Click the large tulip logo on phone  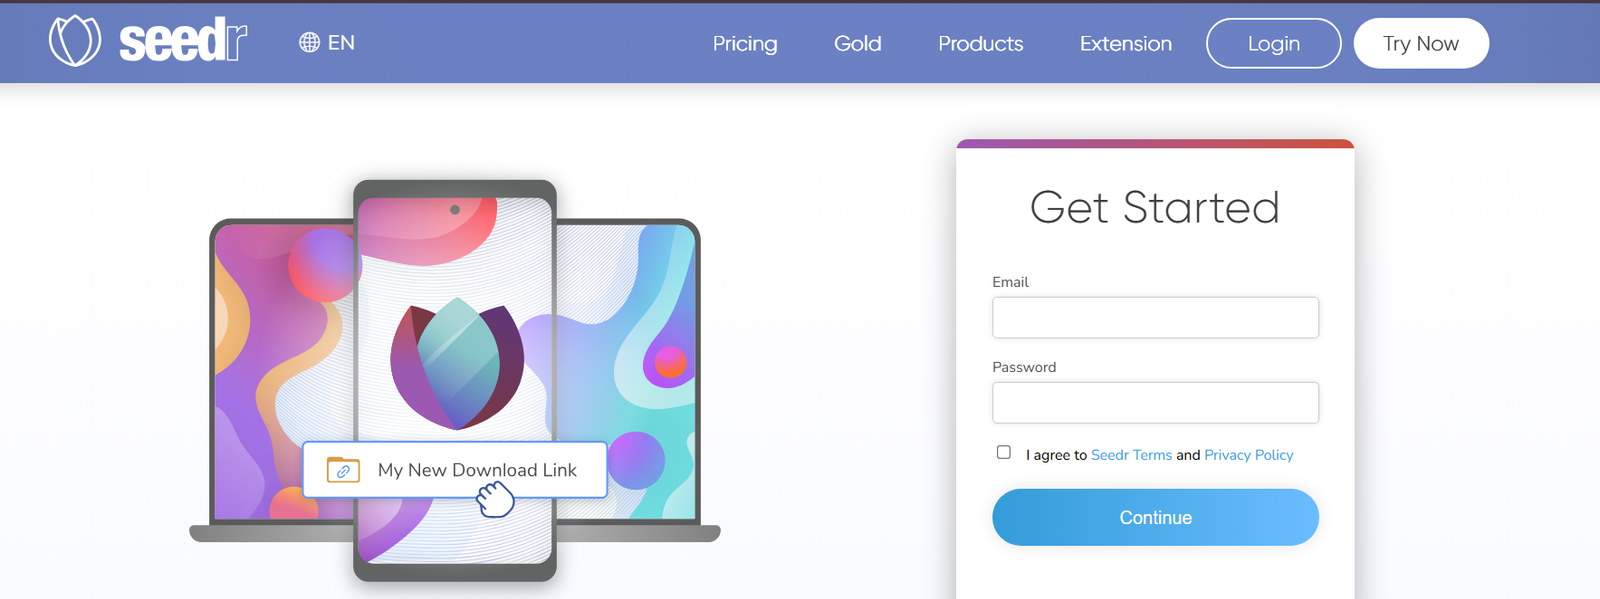pos(457,363)
